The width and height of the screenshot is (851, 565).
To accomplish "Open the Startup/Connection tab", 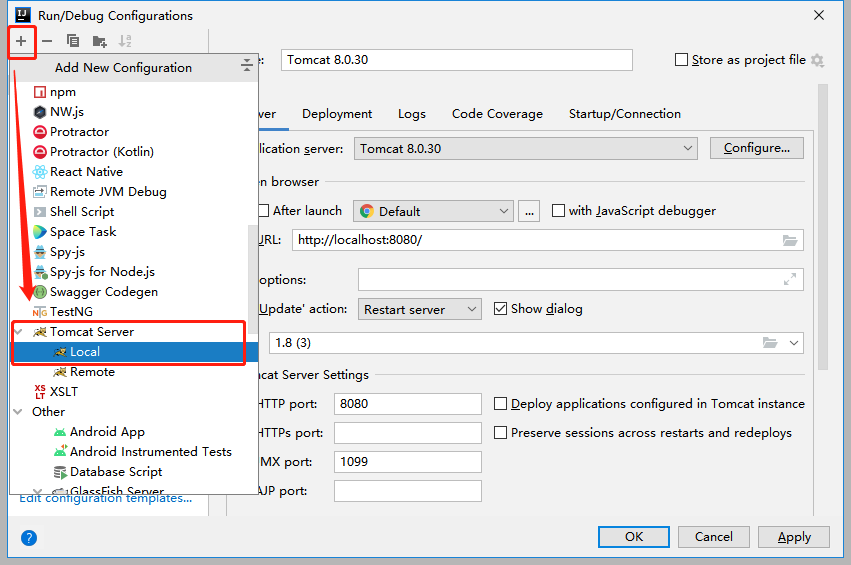I will (x=625, y=114).
